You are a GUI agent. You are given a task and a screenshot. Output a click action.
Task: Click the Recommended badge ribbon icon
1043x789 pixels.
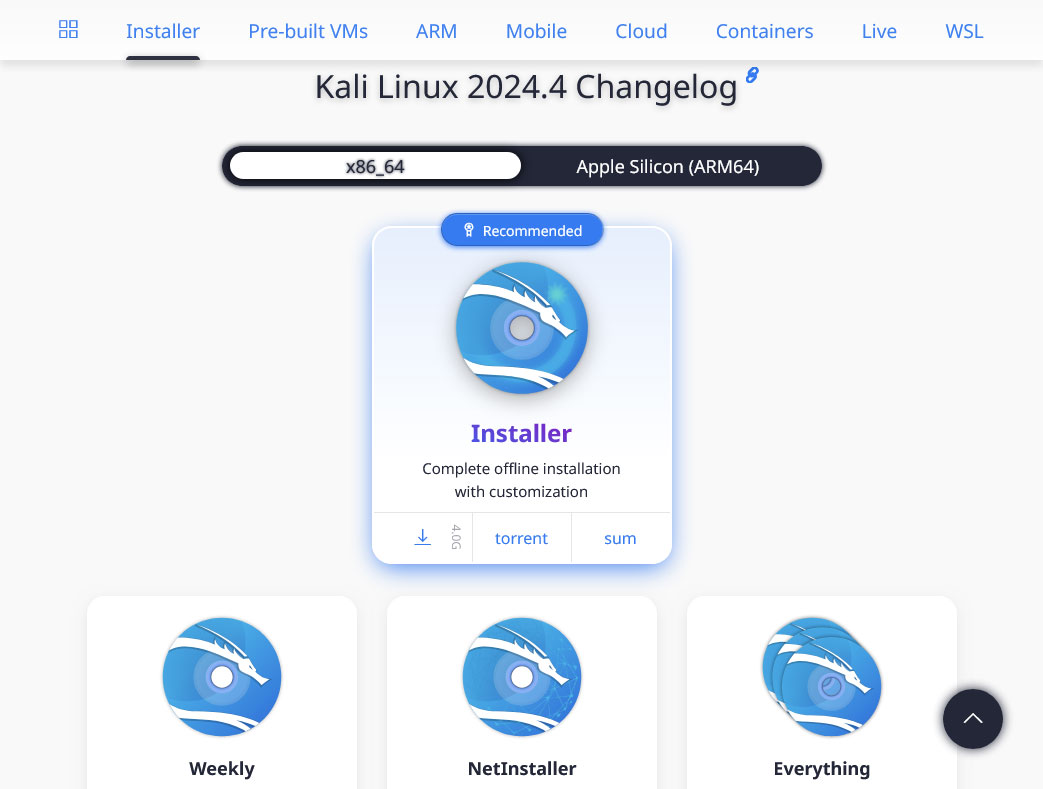click(468, 230)
